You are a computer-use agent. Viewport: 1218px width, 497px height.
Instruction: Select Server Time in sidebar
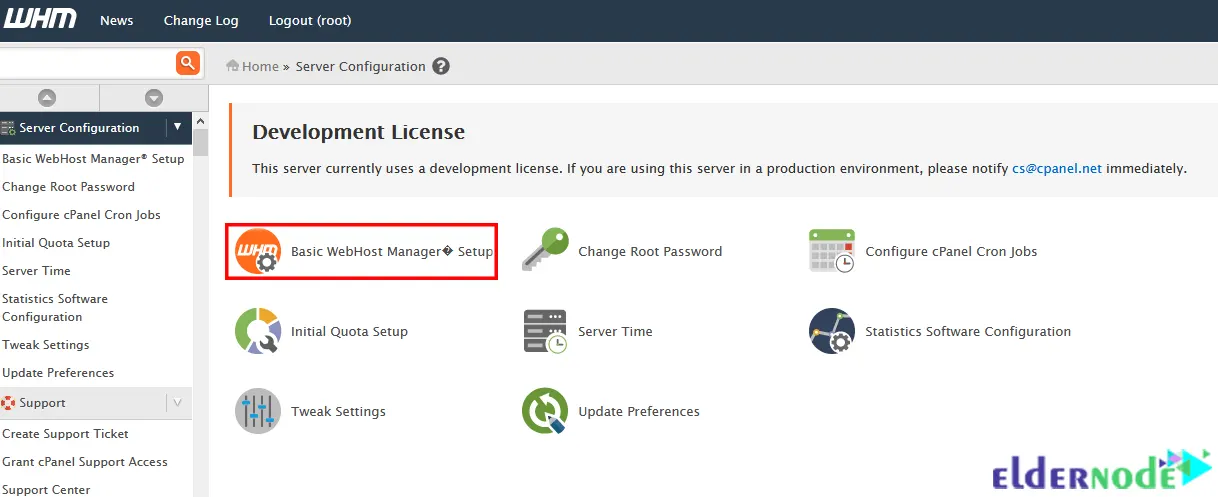(36, 270)
